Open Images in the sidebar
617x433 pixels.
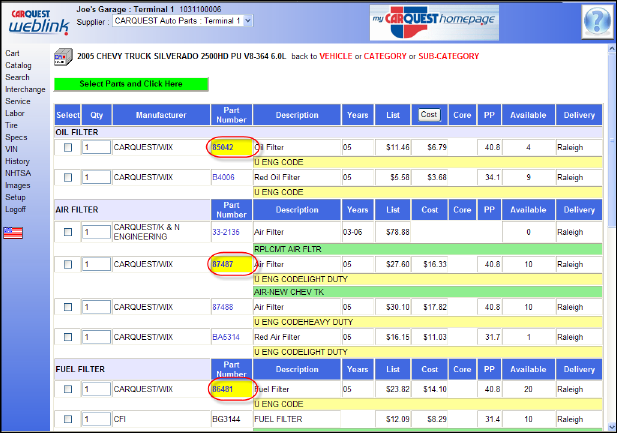pos(18,185)
